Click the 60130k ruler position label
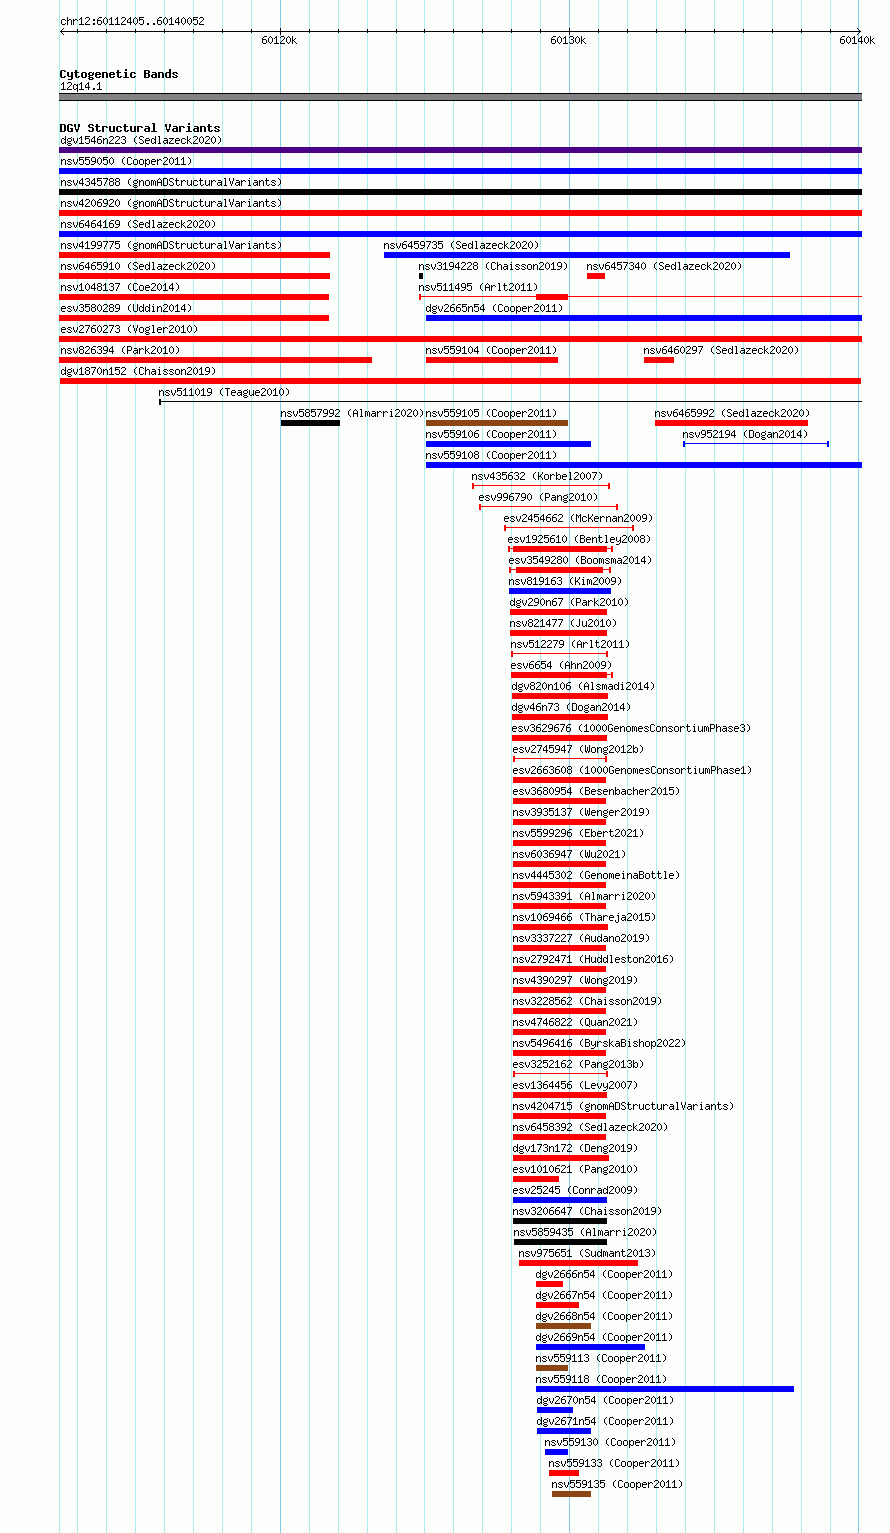The image size is (890, 1533). click(568, 40)
